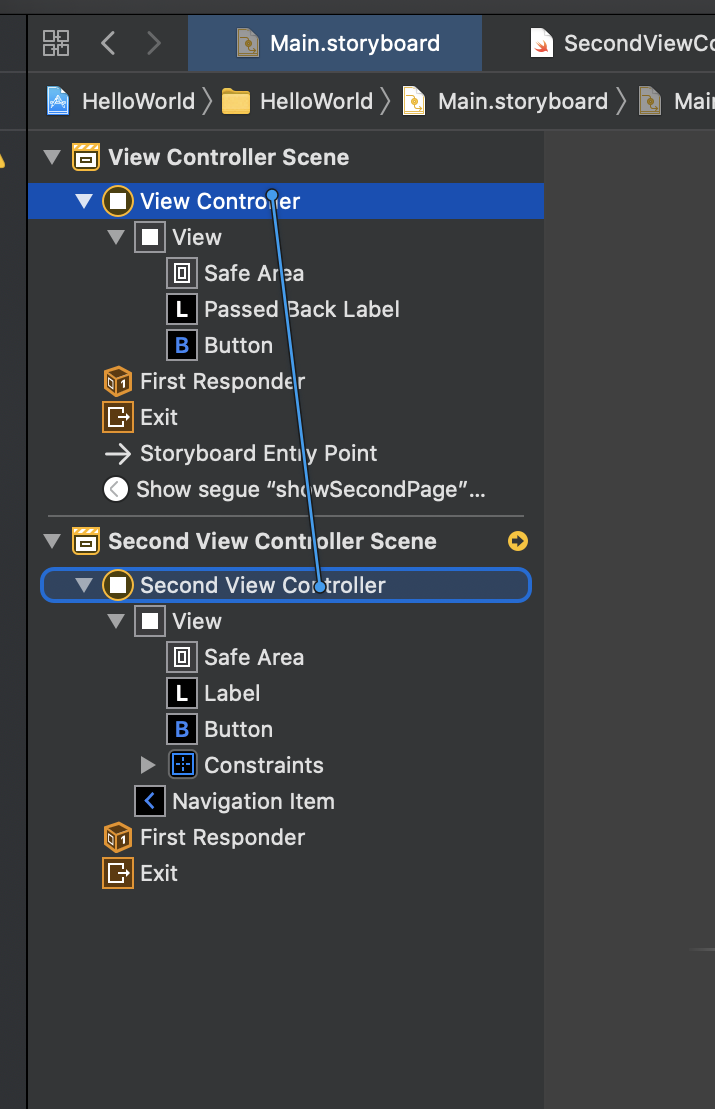This screenshot has width=715, height=1109.
Task: Click the Storyboard Entry Point arrow icon
Action: pyautogui.click(x=118, y=454)
